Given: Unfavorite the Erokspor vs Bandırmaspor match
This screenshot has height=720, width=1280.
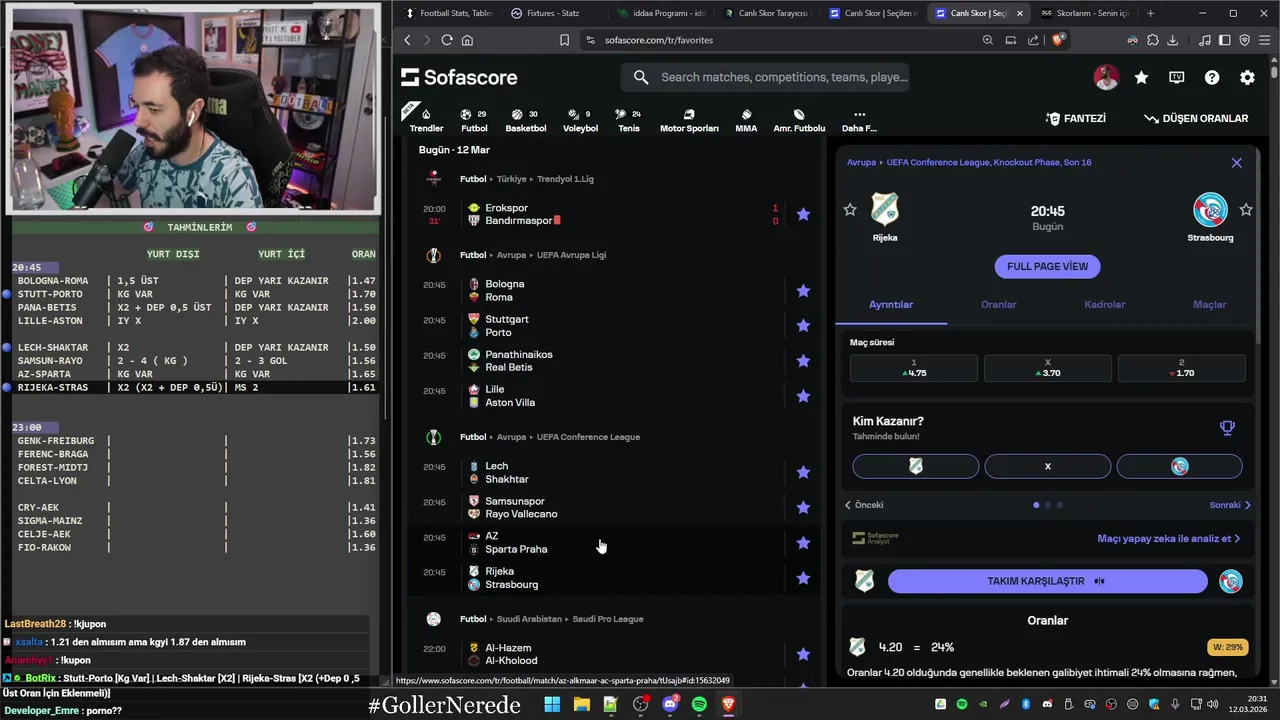Looking at the screenshot, I should [x=803, y=214].
